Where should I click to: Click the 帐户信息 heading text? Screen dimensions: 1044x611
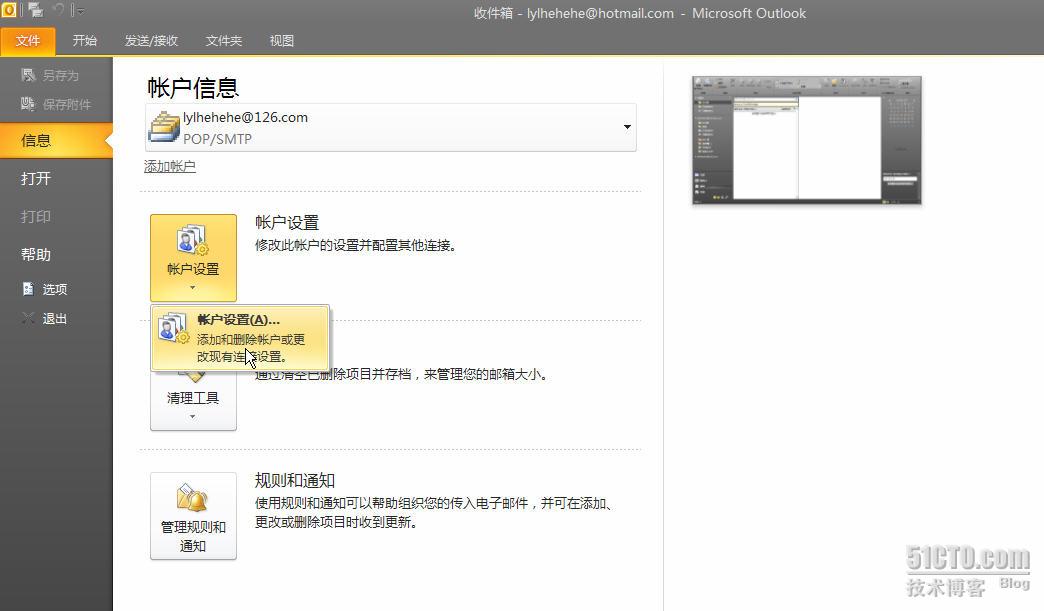pyautogui.click(x=193, y=88)
